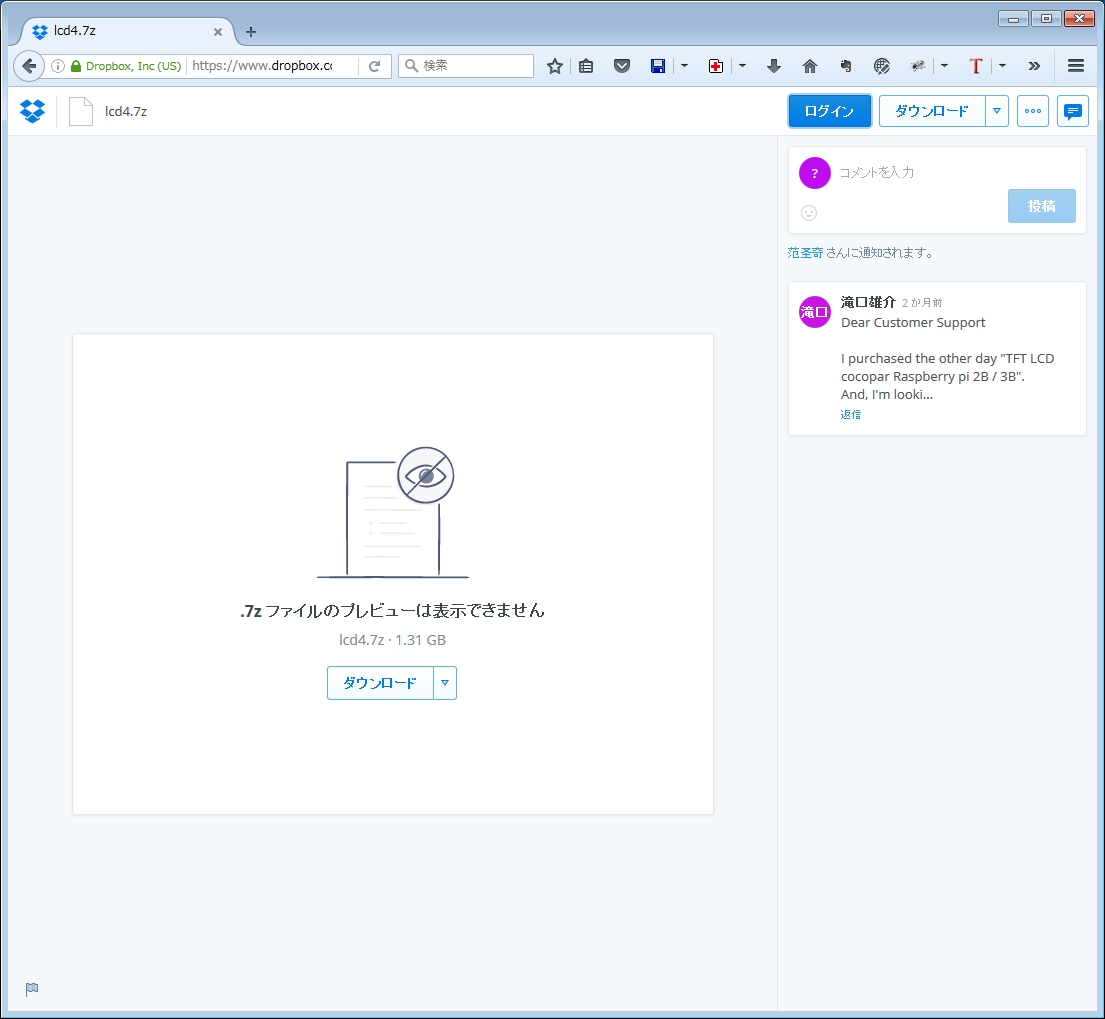Show more hidden toolbar items chevron
This screenshot has width=1105, height=1019.
1034,66
